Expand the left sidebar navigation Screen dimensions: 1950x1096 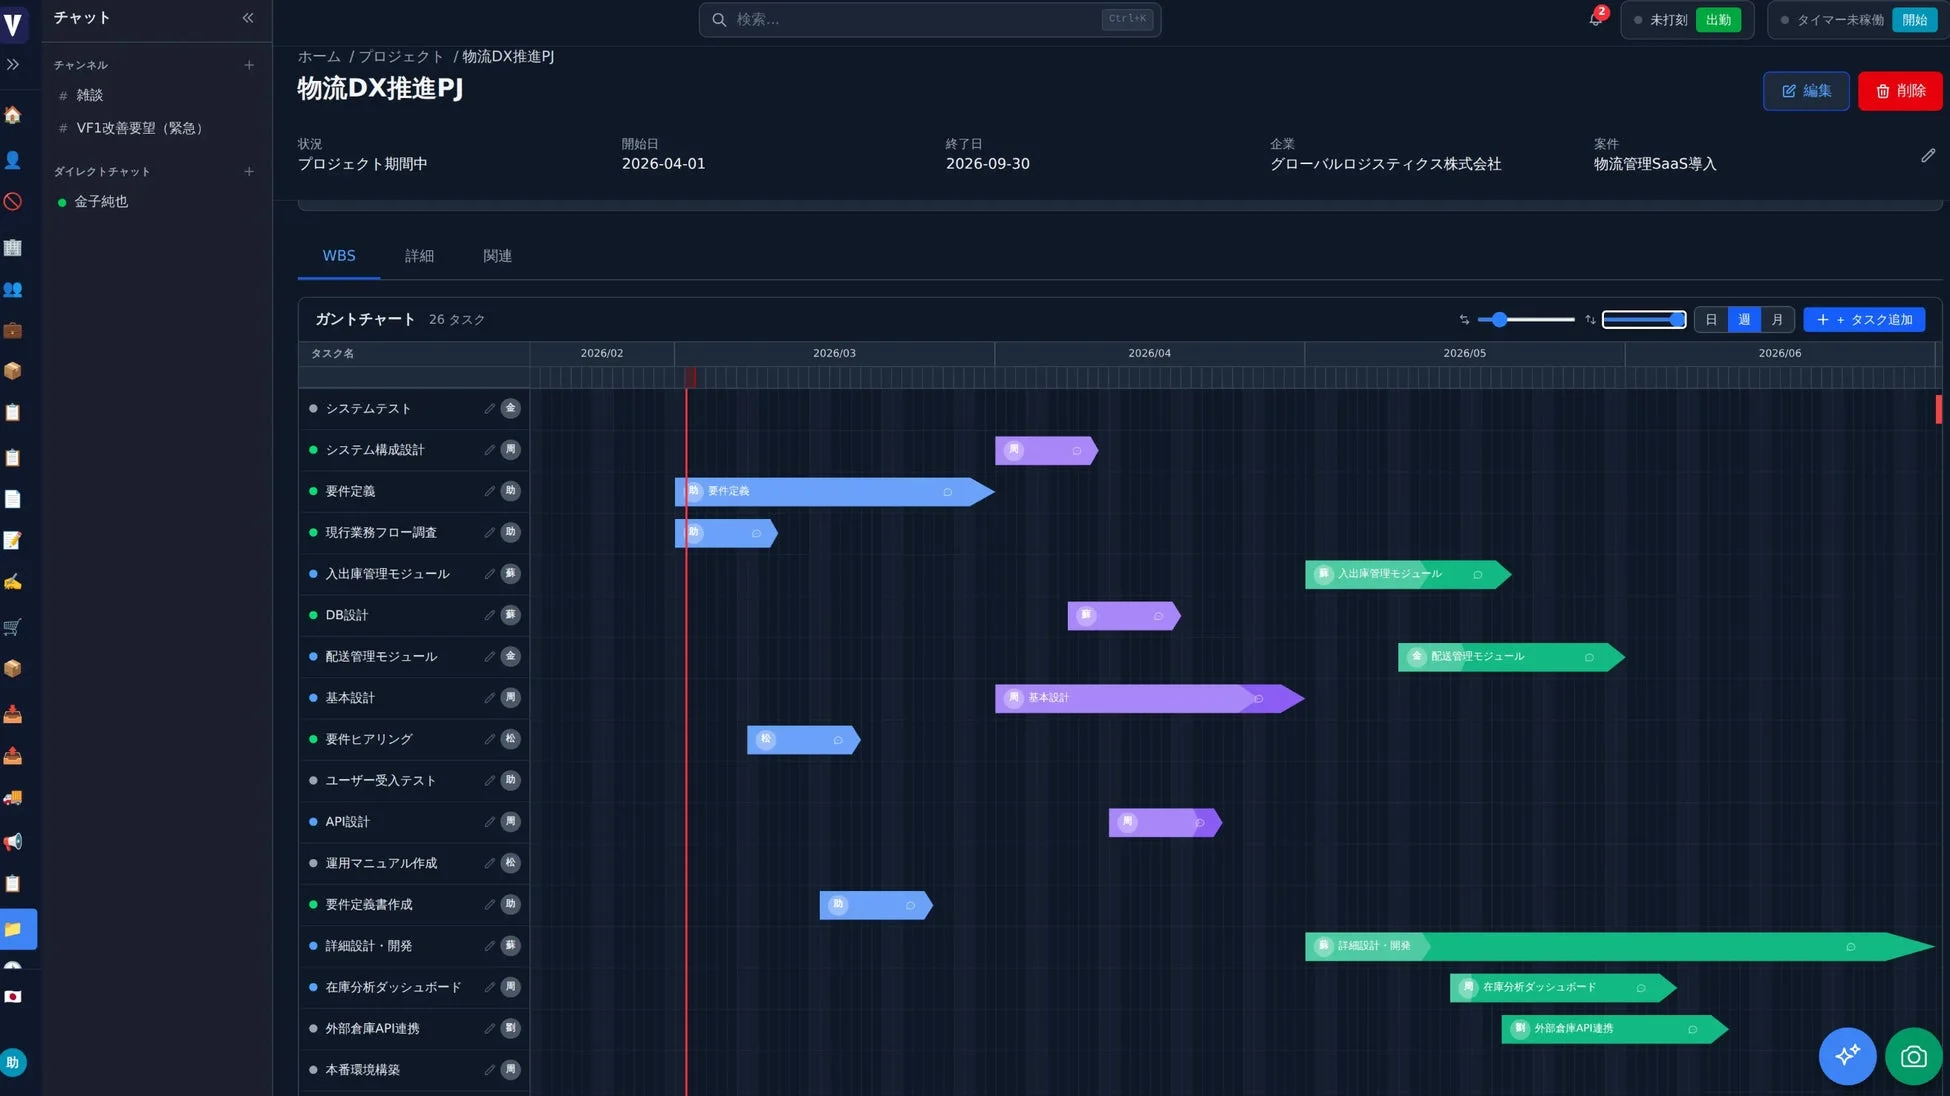pyautogui.click(x=13, y=64)
